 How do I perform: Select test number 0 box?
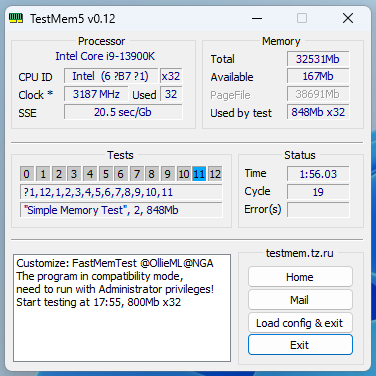tap(26, 174)
